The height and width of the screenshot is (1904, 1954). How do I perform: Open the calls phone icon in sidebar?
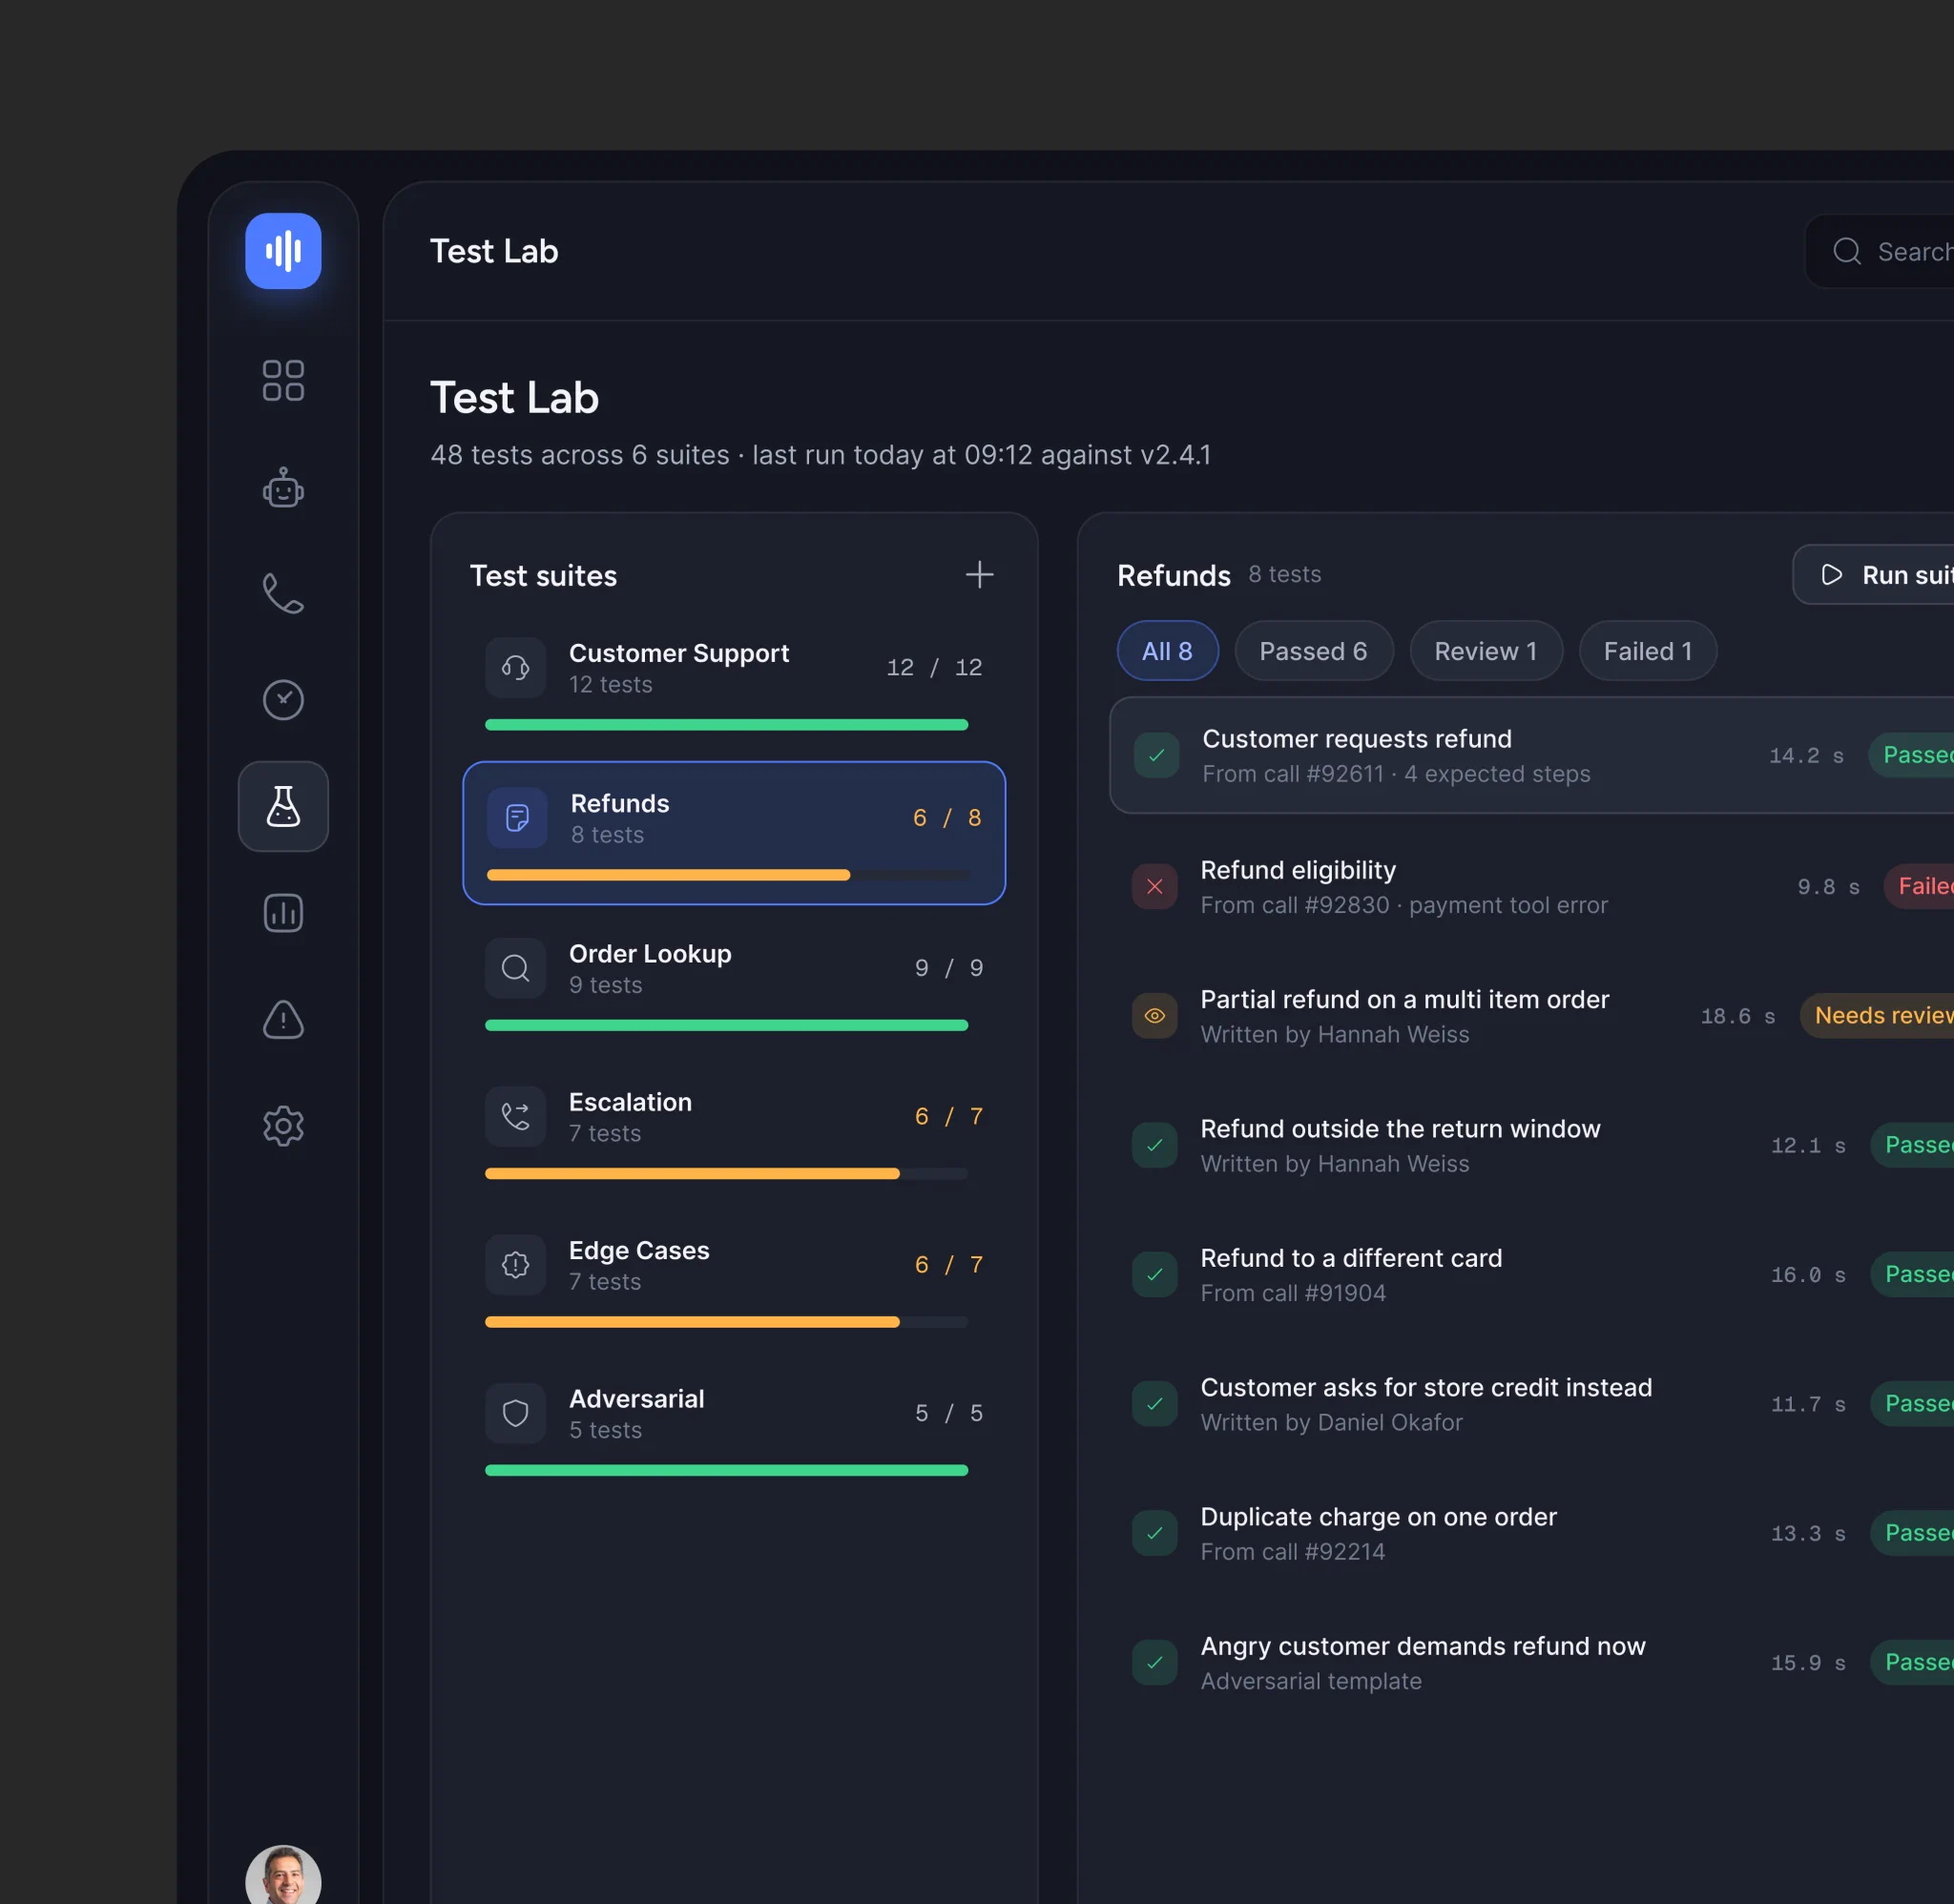(283, 593)
